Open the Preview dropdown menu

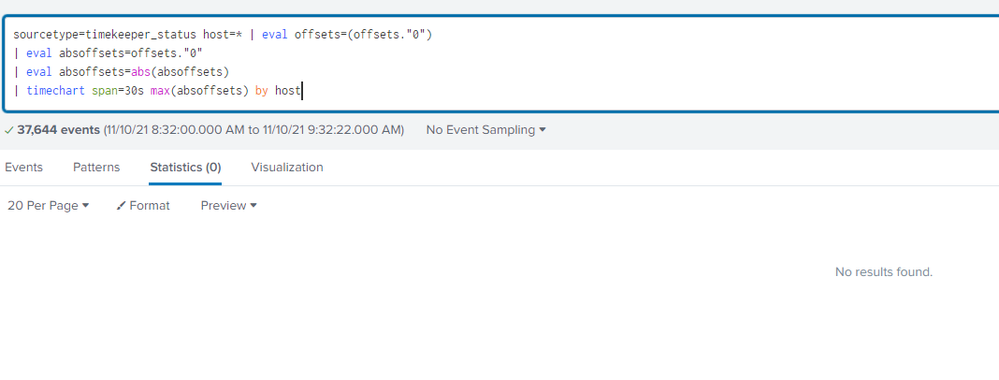(229, 205)
